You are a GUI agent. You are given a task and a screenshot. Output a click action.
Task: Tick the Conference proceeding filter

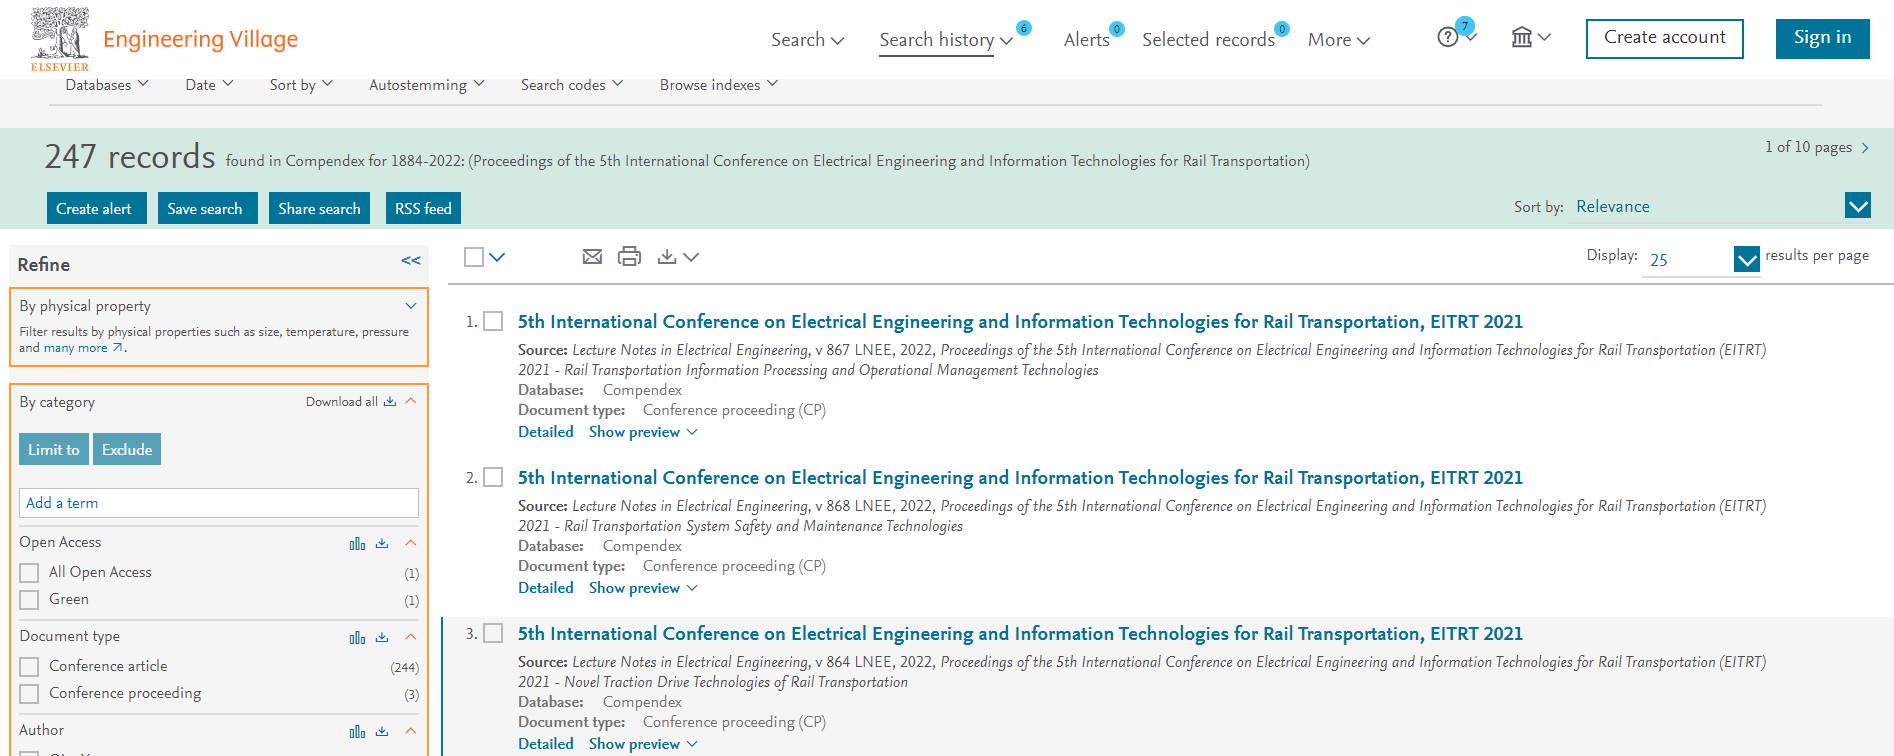[30, 694]
